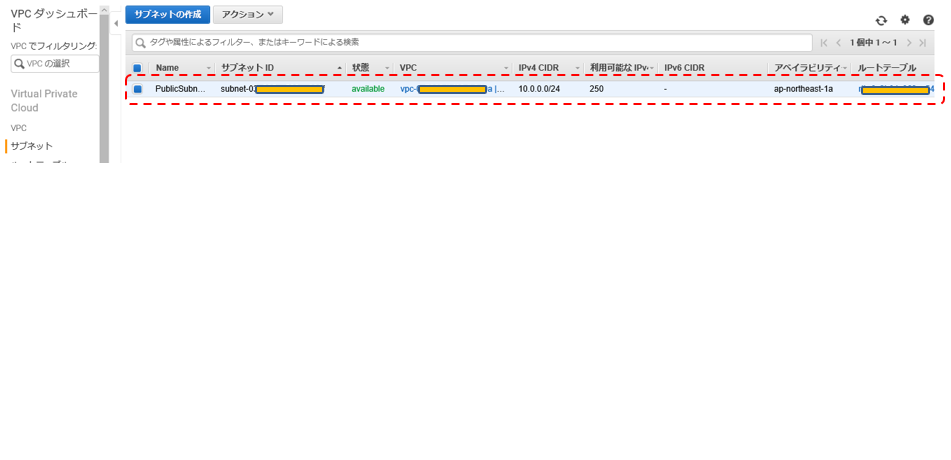Screen dimensions: 951x460
Task: Click the 1 個中 1～1 pagination text
Action: pos(873,42)
